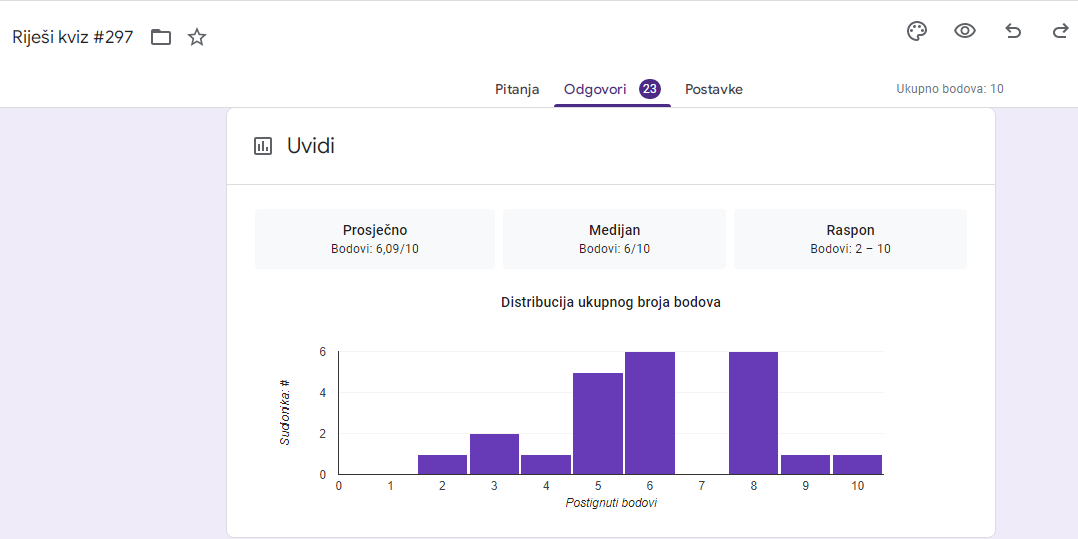Open the Odgovori tab
The image size is (1078, 539).
pyautogui.click(x=595, y=89)
